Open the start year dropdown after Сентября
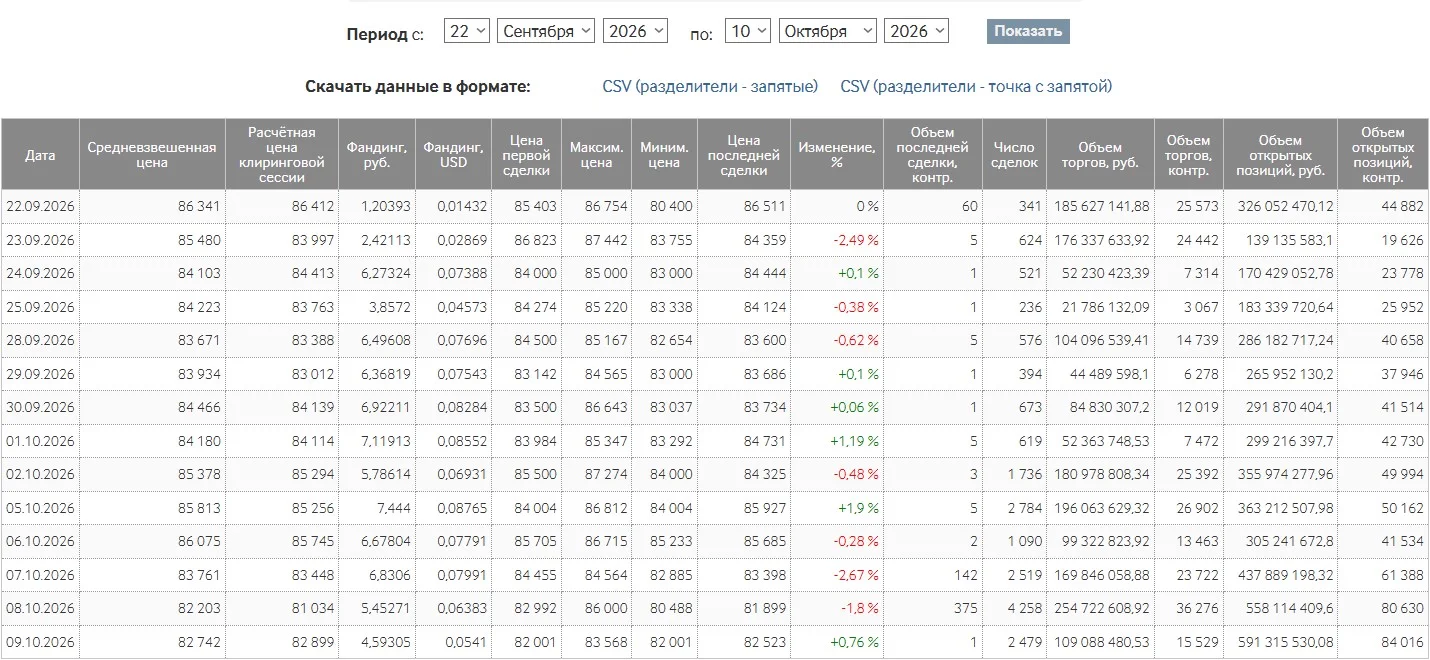This screenshot has height=660, width=1430. (x=635, y=31)
